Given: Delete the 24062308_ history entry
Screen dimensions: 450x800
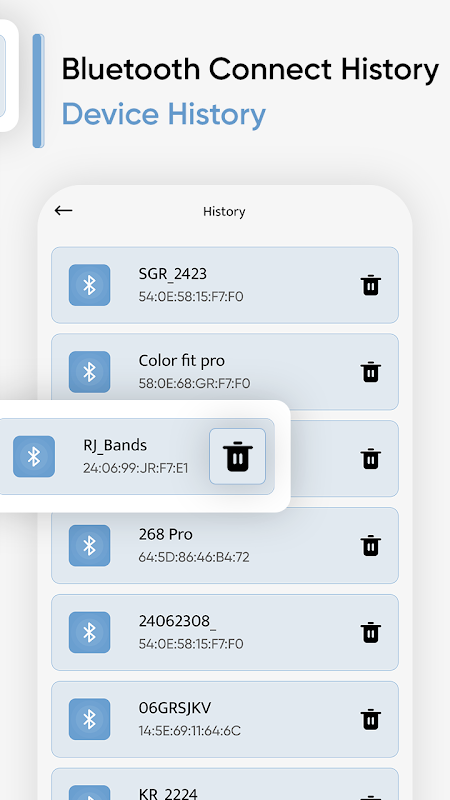Looking at the screenshot, I should 371,632.
